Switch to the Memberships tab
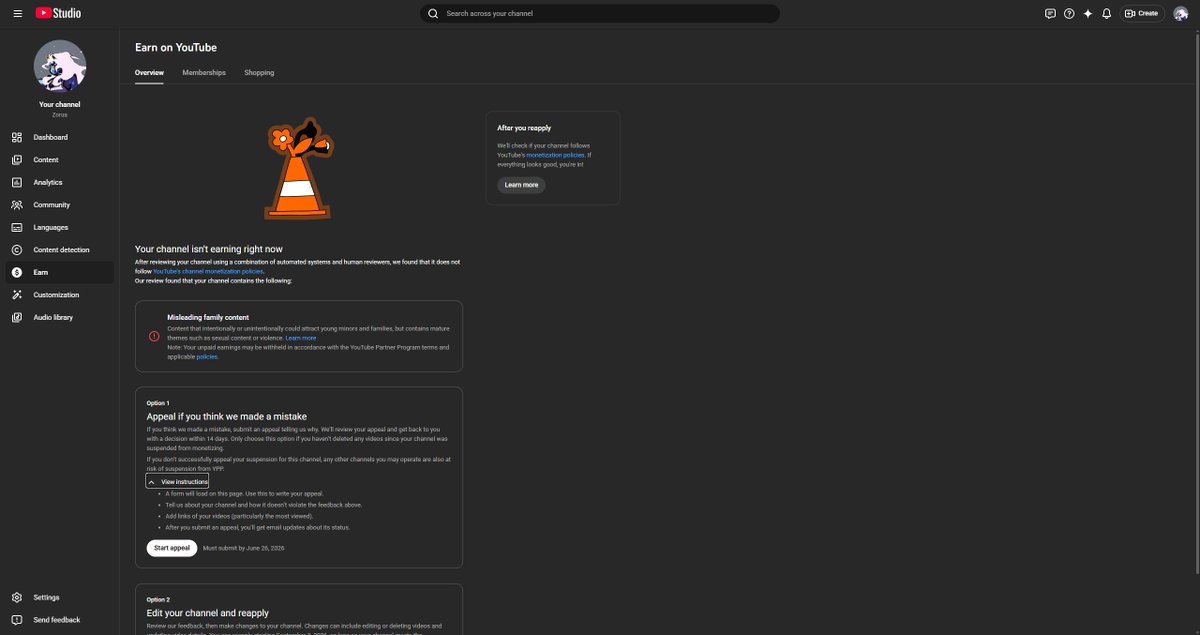This screenshot has width=1200, height=635. point(204,73)
